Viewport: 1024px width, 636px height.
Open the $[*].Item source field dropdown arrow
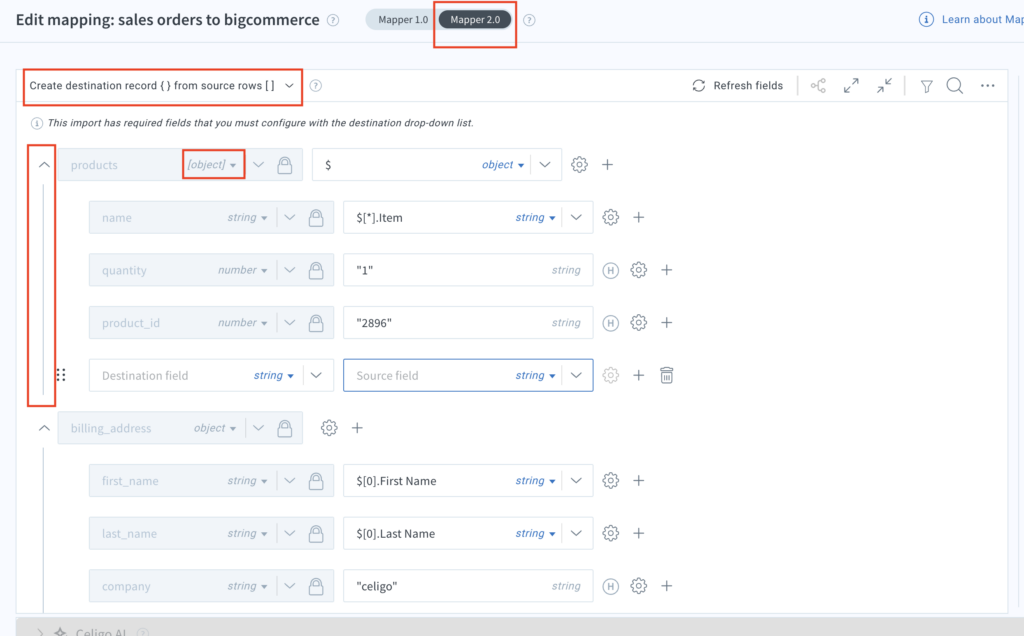coord(577,218)
